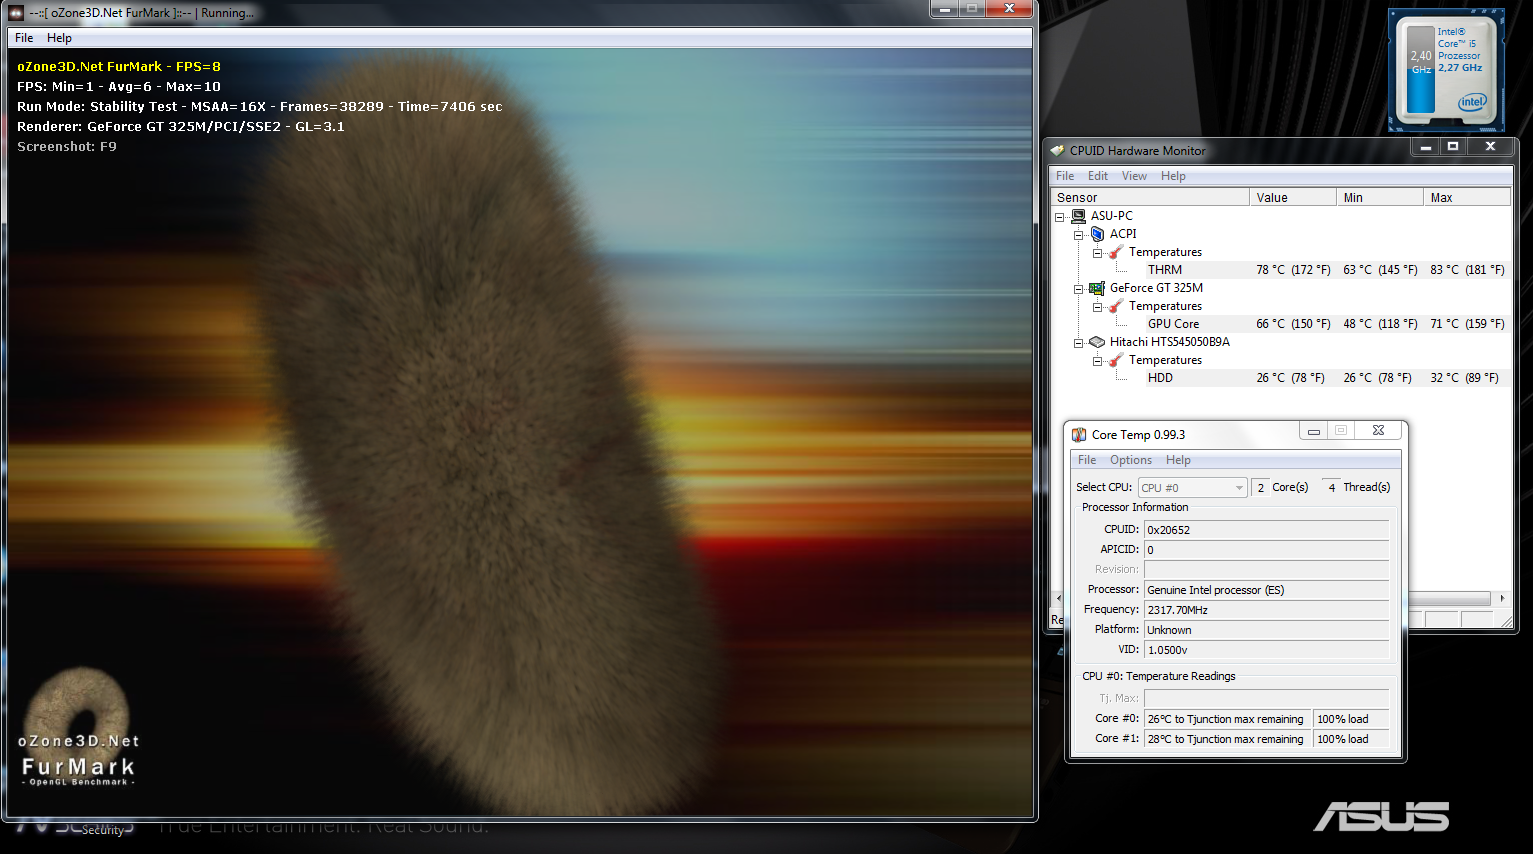Viewport: 1533px width, 854px height.
Task: Click the ACPI shield icon
Action: [1097, 234]
